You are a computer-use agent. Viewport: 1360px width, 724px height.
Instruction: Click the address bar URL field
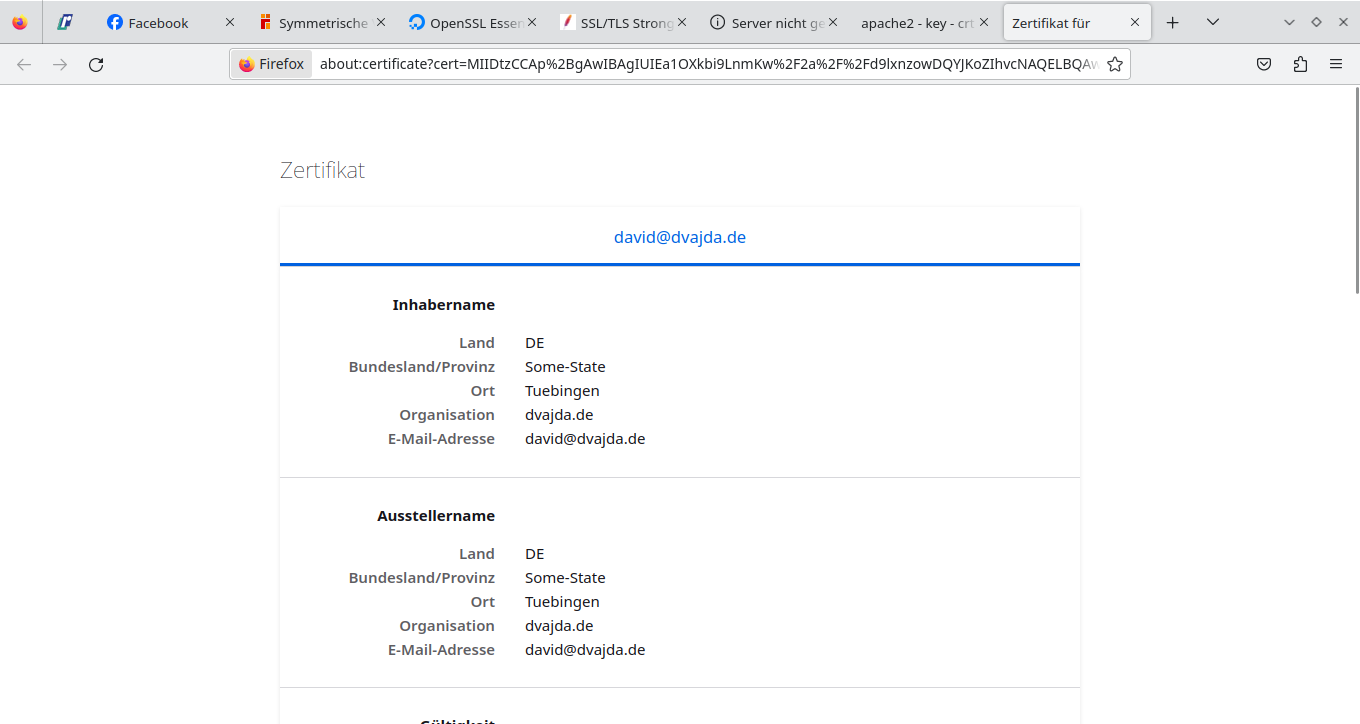click(700, 64)
